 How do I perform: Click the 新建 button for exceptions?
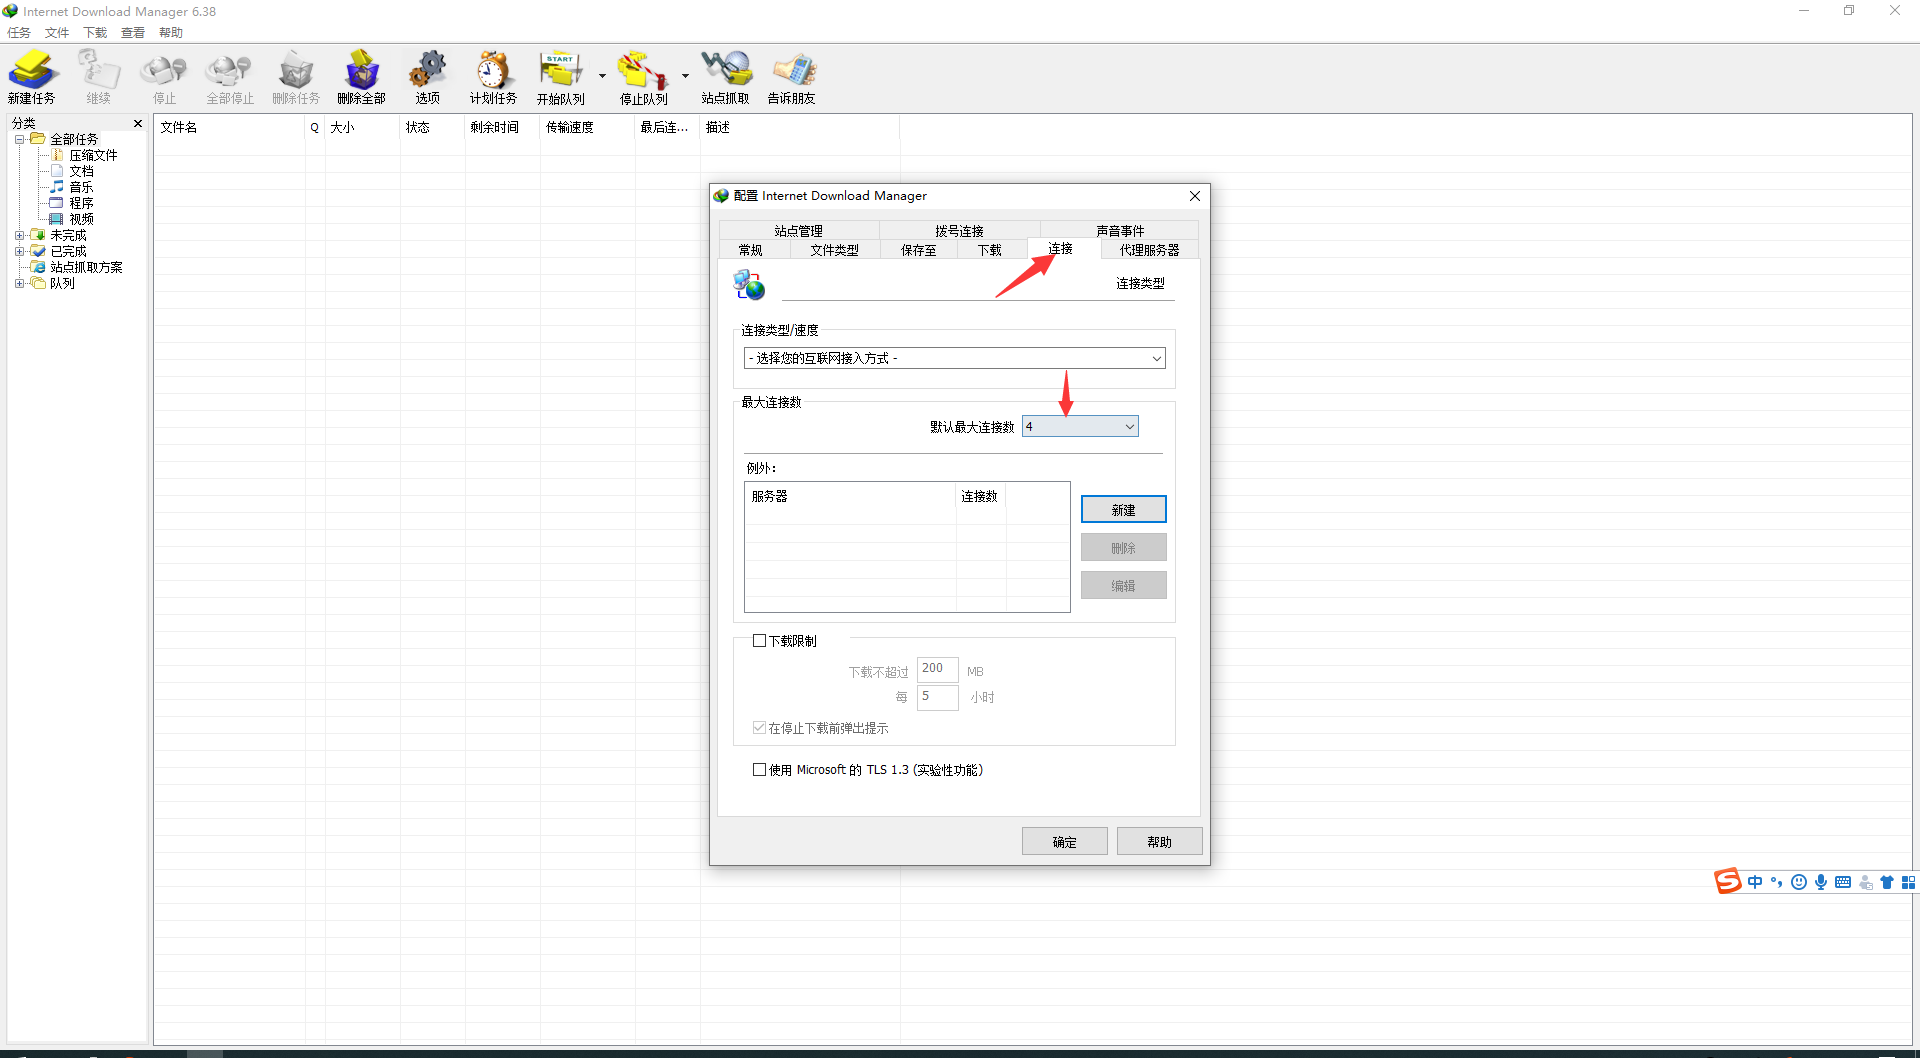(1123, 509)
